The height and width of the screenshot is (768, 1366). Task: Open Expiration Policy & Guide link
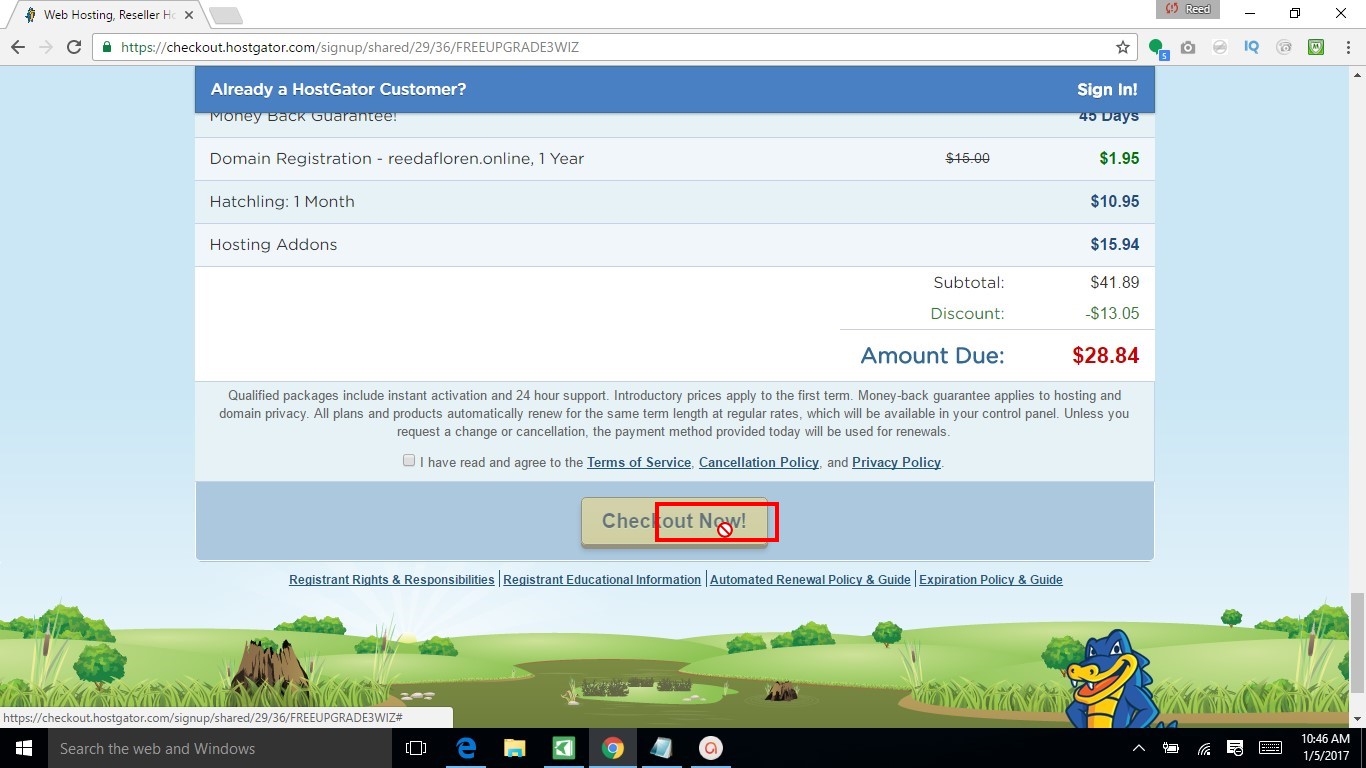click(x=991, y=580)
